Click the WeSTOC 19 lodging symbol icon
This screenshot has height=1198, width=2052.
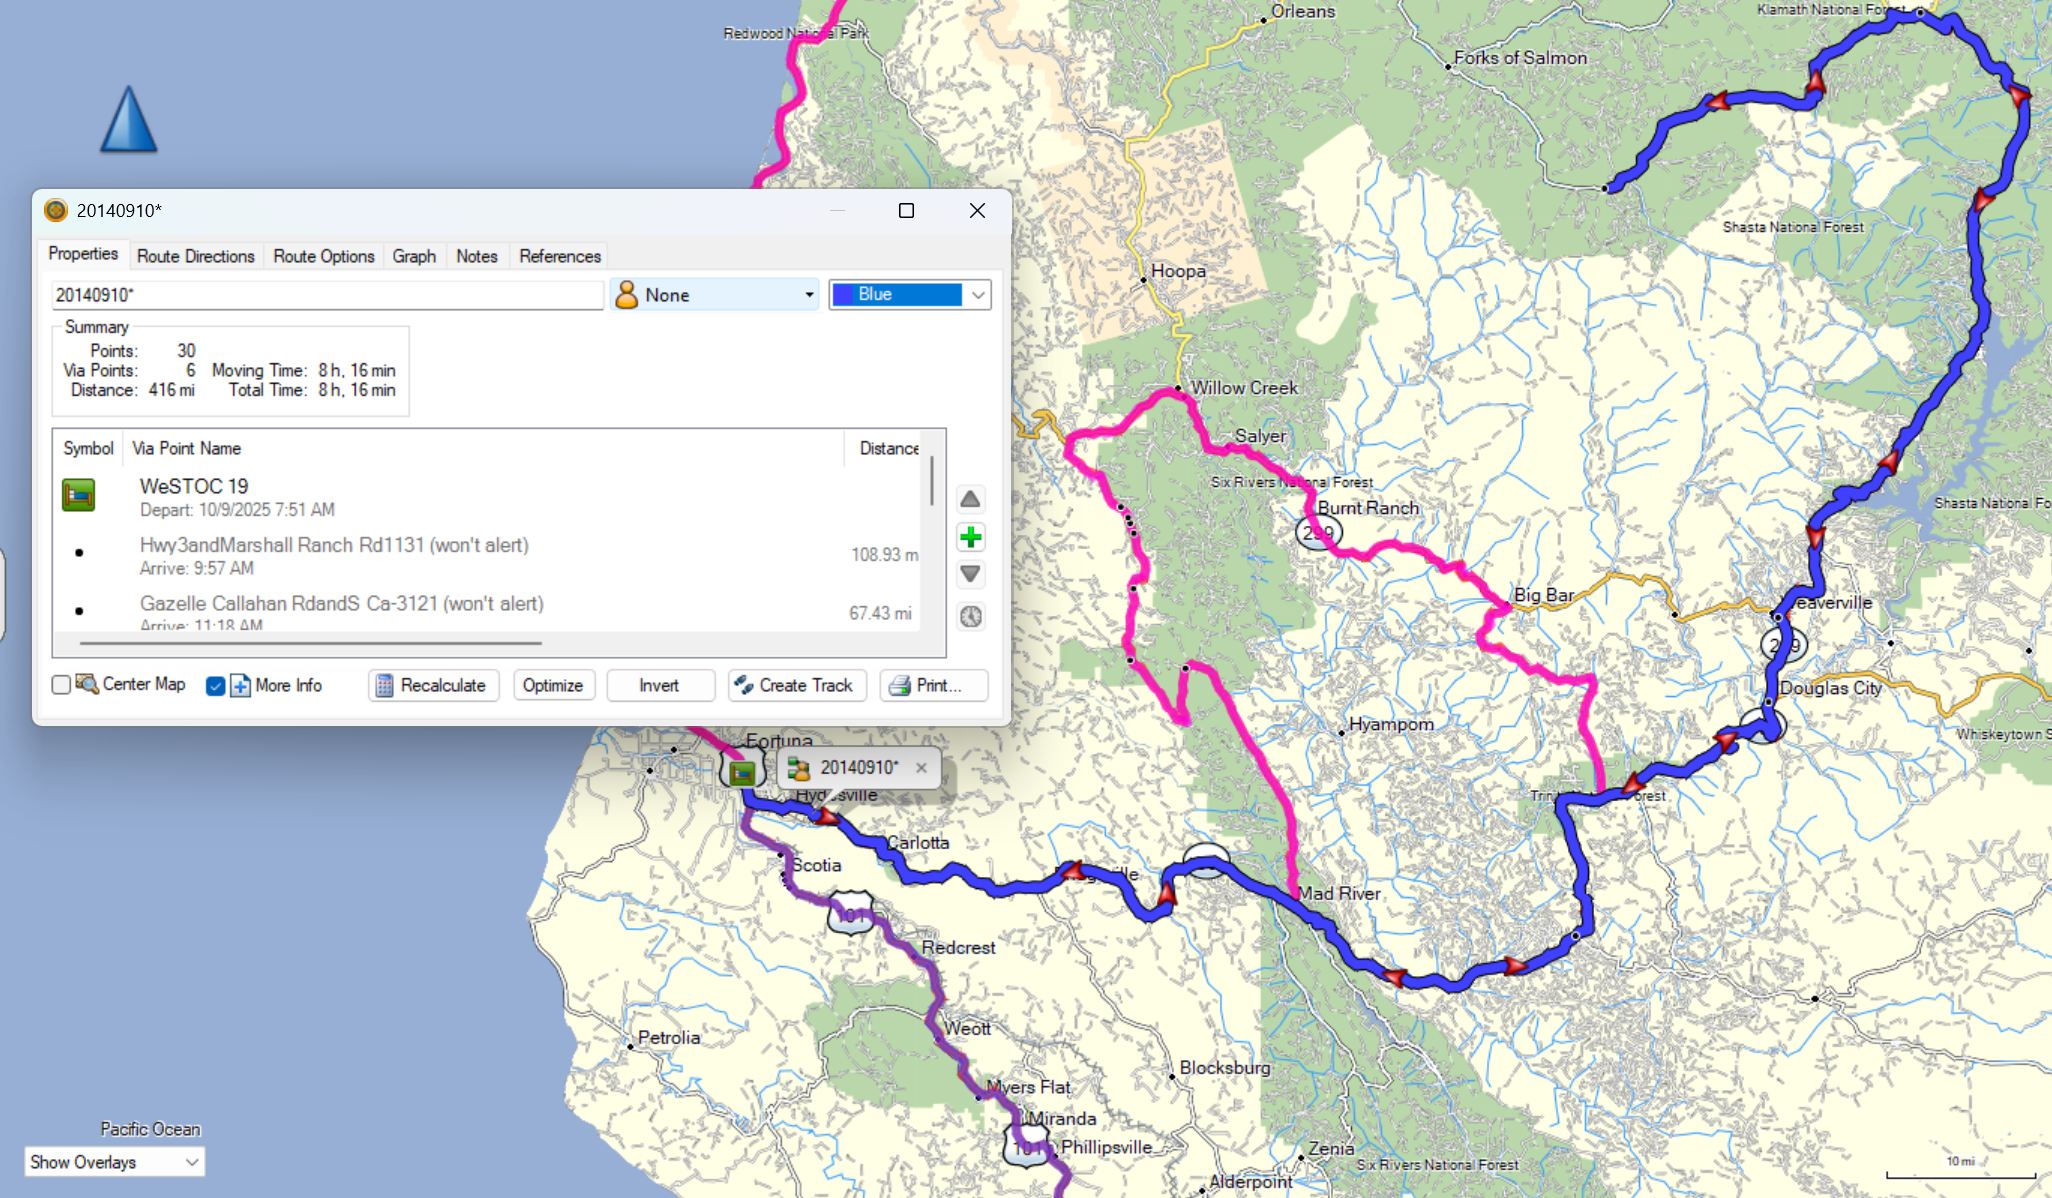[x=79, y=495]
